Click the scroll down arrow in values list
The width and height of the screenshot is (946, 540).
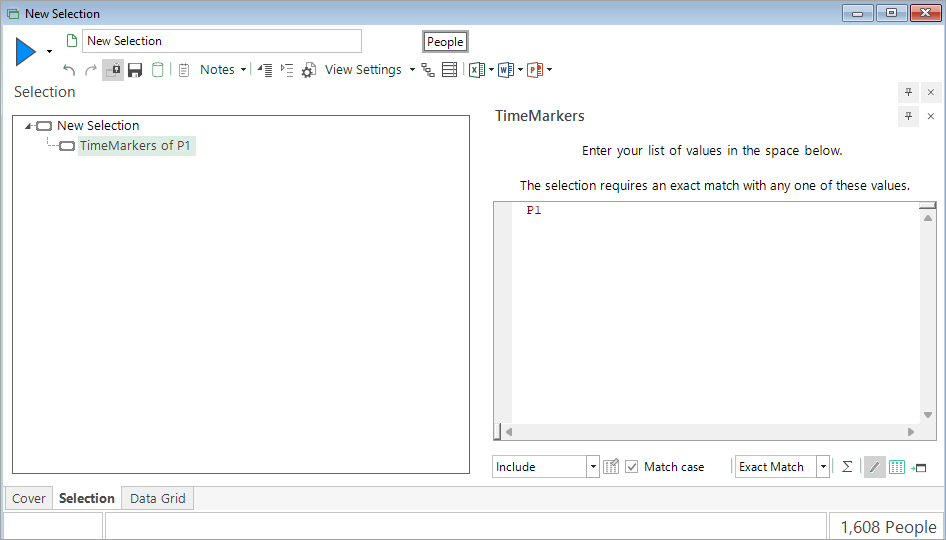click(x=928, y=415)
